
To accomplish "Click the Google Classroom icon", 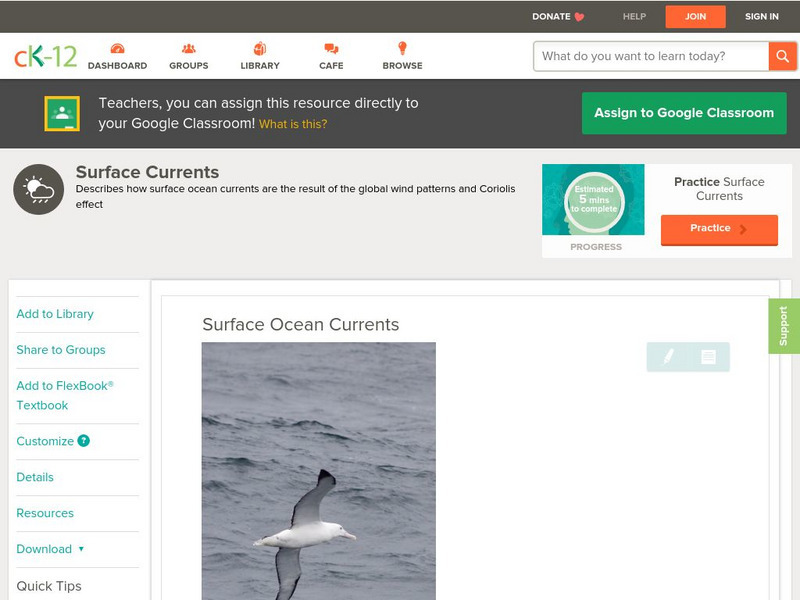I will (x=62, y=113).
